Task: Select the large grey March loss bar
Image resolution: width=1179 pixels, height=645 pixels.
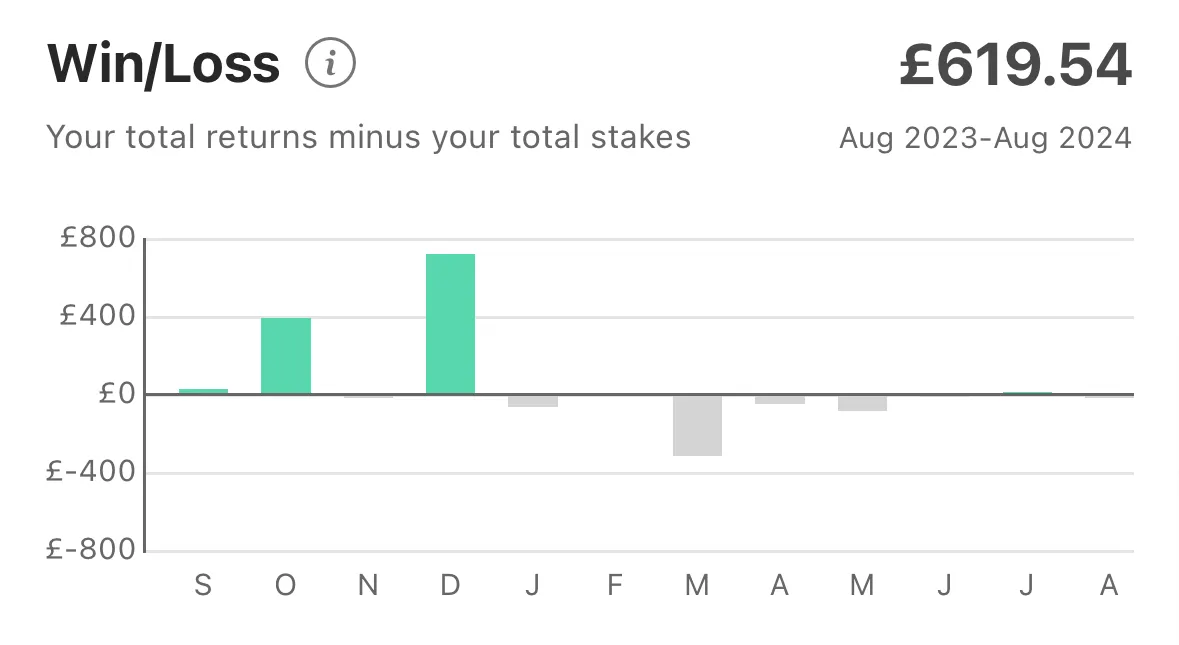Action: (x=697, y=425)
